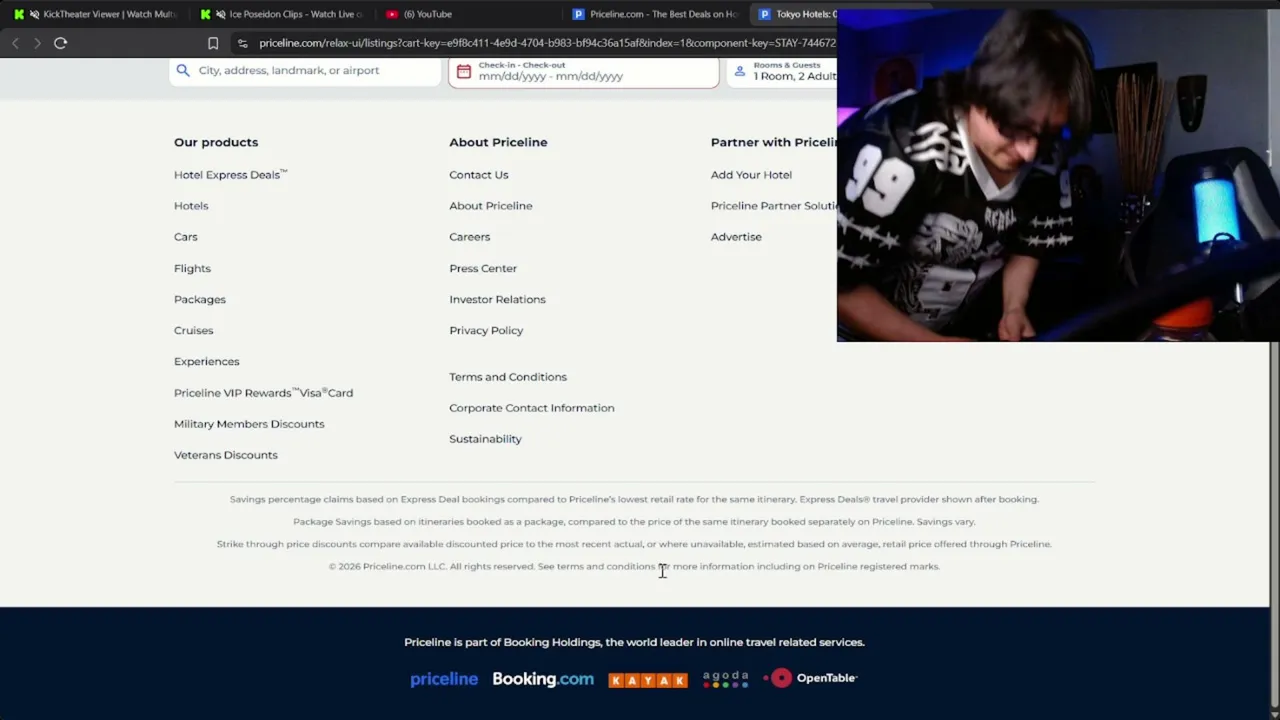Go to the Cars link
The height and width of the screenshot is (720, 1280).
tap(186, 237)
